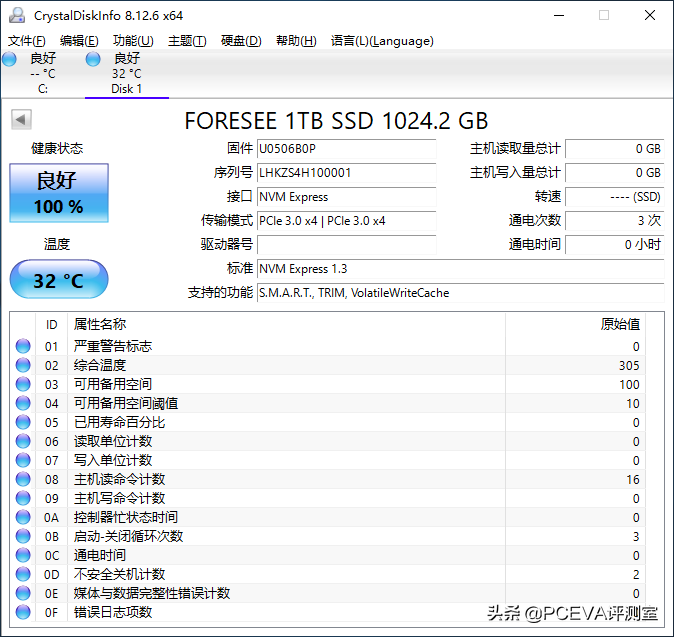Click the raw value 305
This screenshot has width=674, height=637.
point(629,365)
